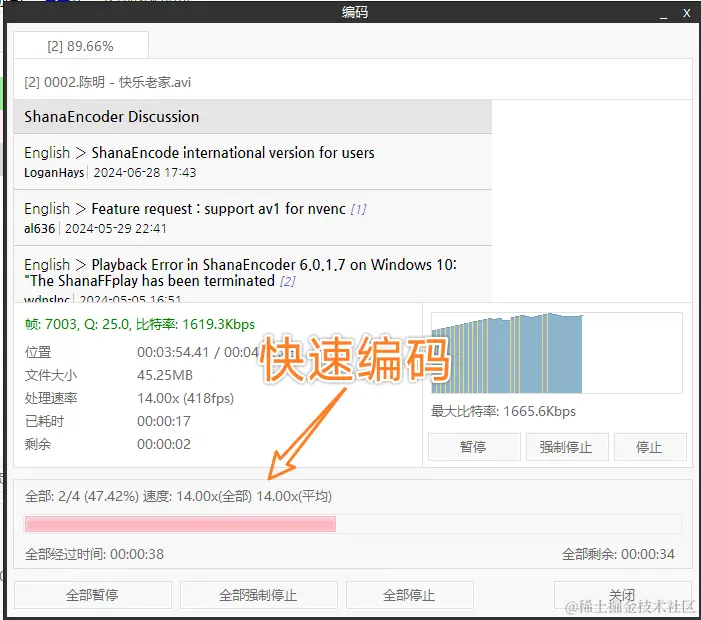
Task: Minimize the 编码 encoding window
Action: tap(663, 14)
